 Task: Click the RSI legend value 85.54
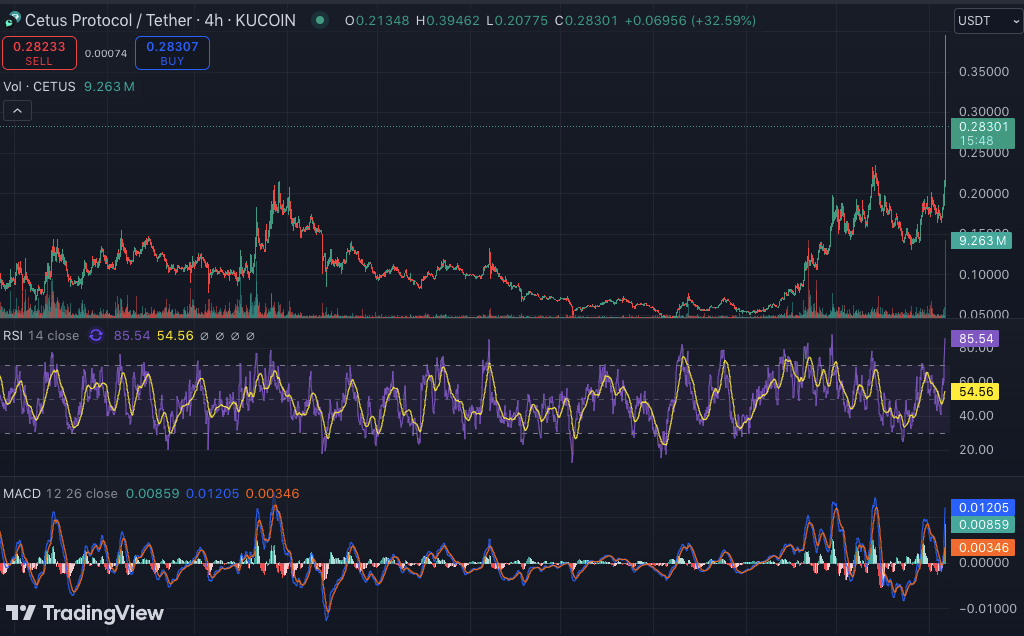[132, 336]
